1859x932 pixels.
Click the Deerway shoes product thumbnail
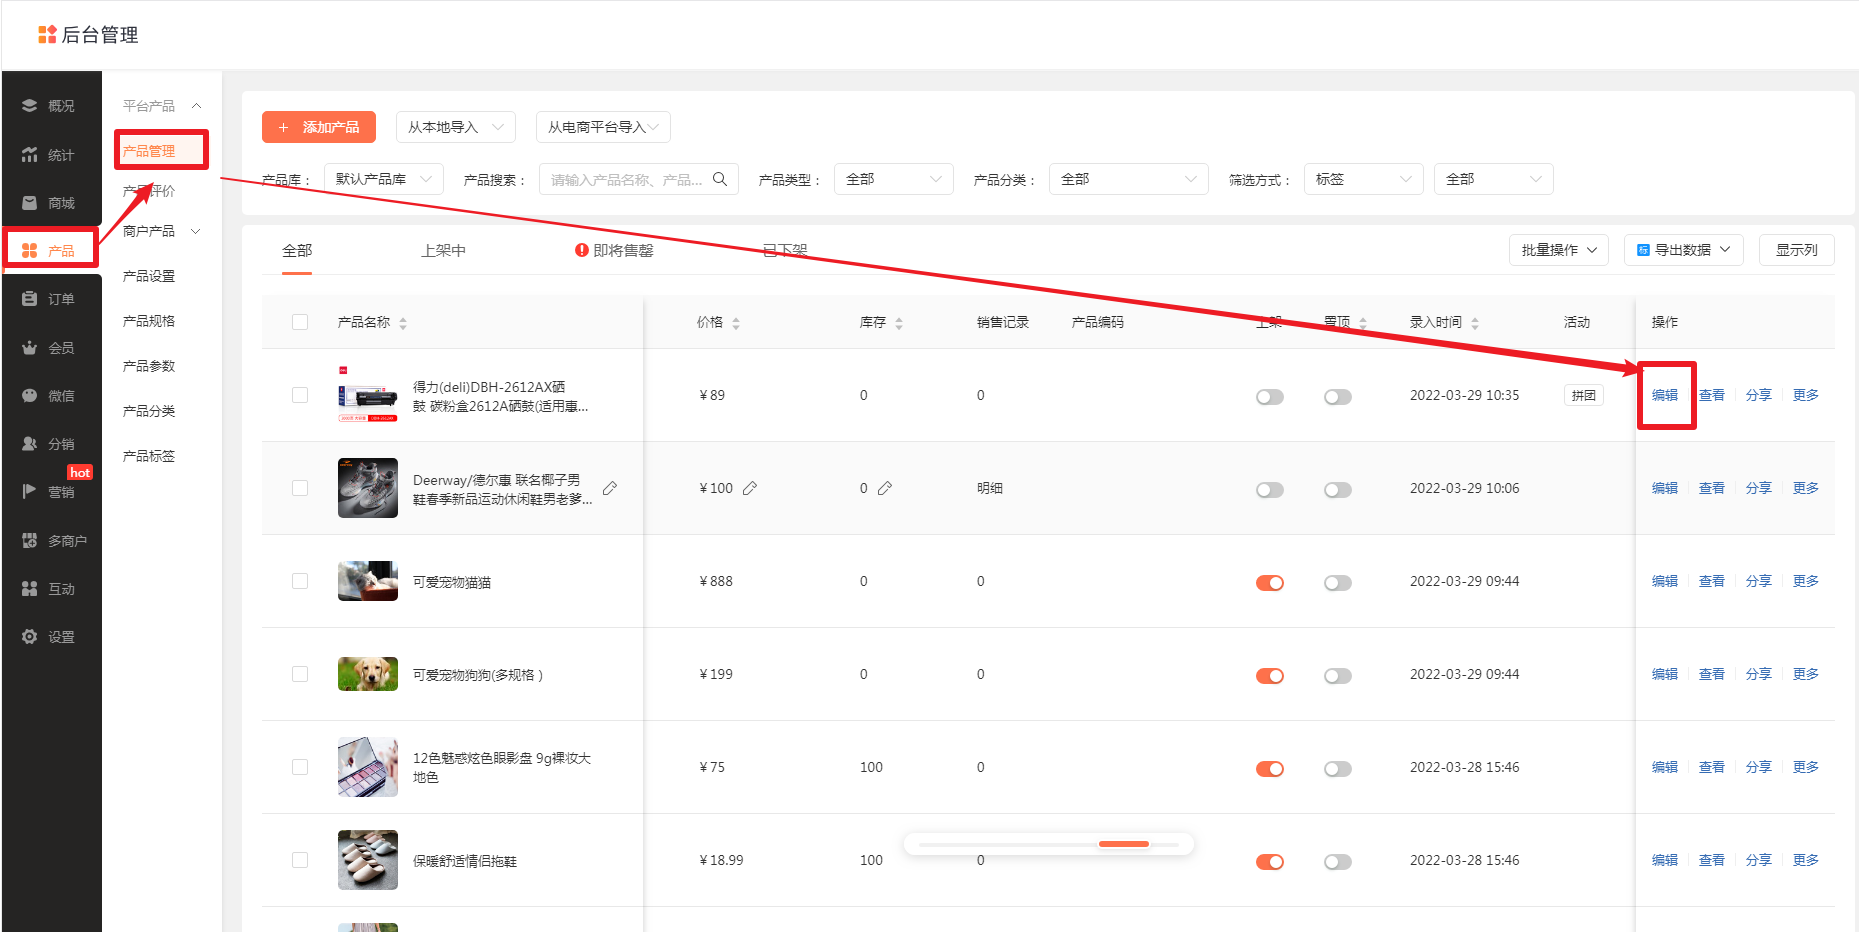click(368, 488)
